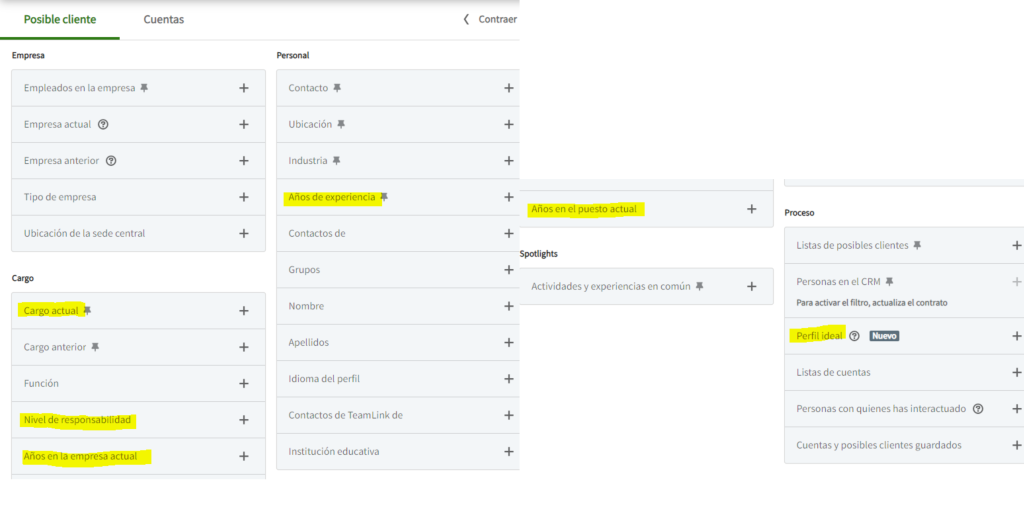Add Actividades y experiencias en común filter
1024x512 pixels.
[752, 286]
